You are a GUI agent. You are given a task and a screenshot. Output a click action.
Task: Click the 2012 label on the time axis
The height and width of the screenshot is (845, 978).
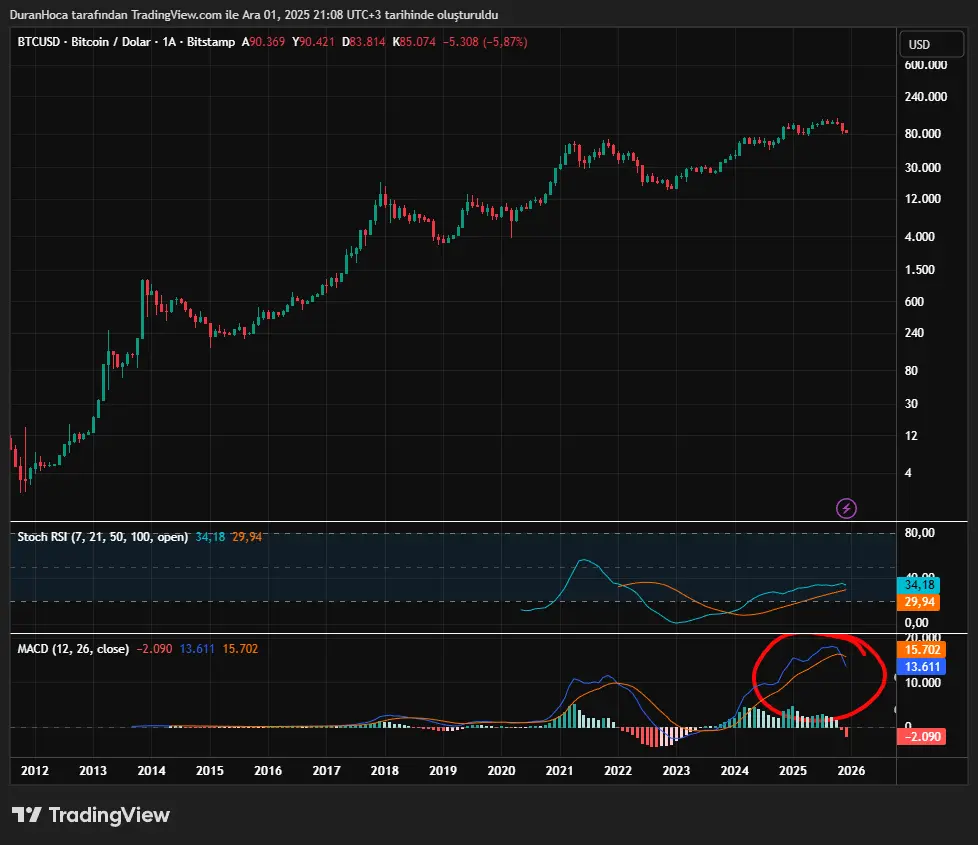coord(35,770)
